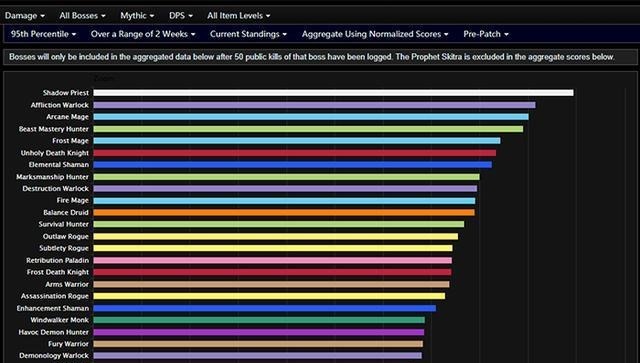Click the Enhancement Shaman label
This screenshot has width=640, height=363.
click(x=52, y=308)
